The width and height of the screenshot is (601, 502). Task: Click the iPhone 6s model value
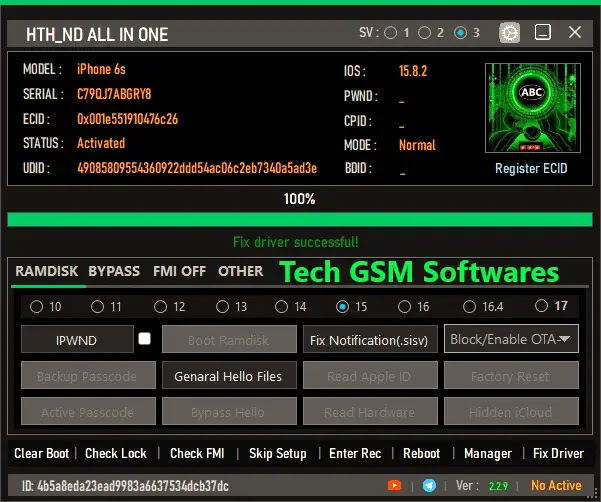[101, 69]
